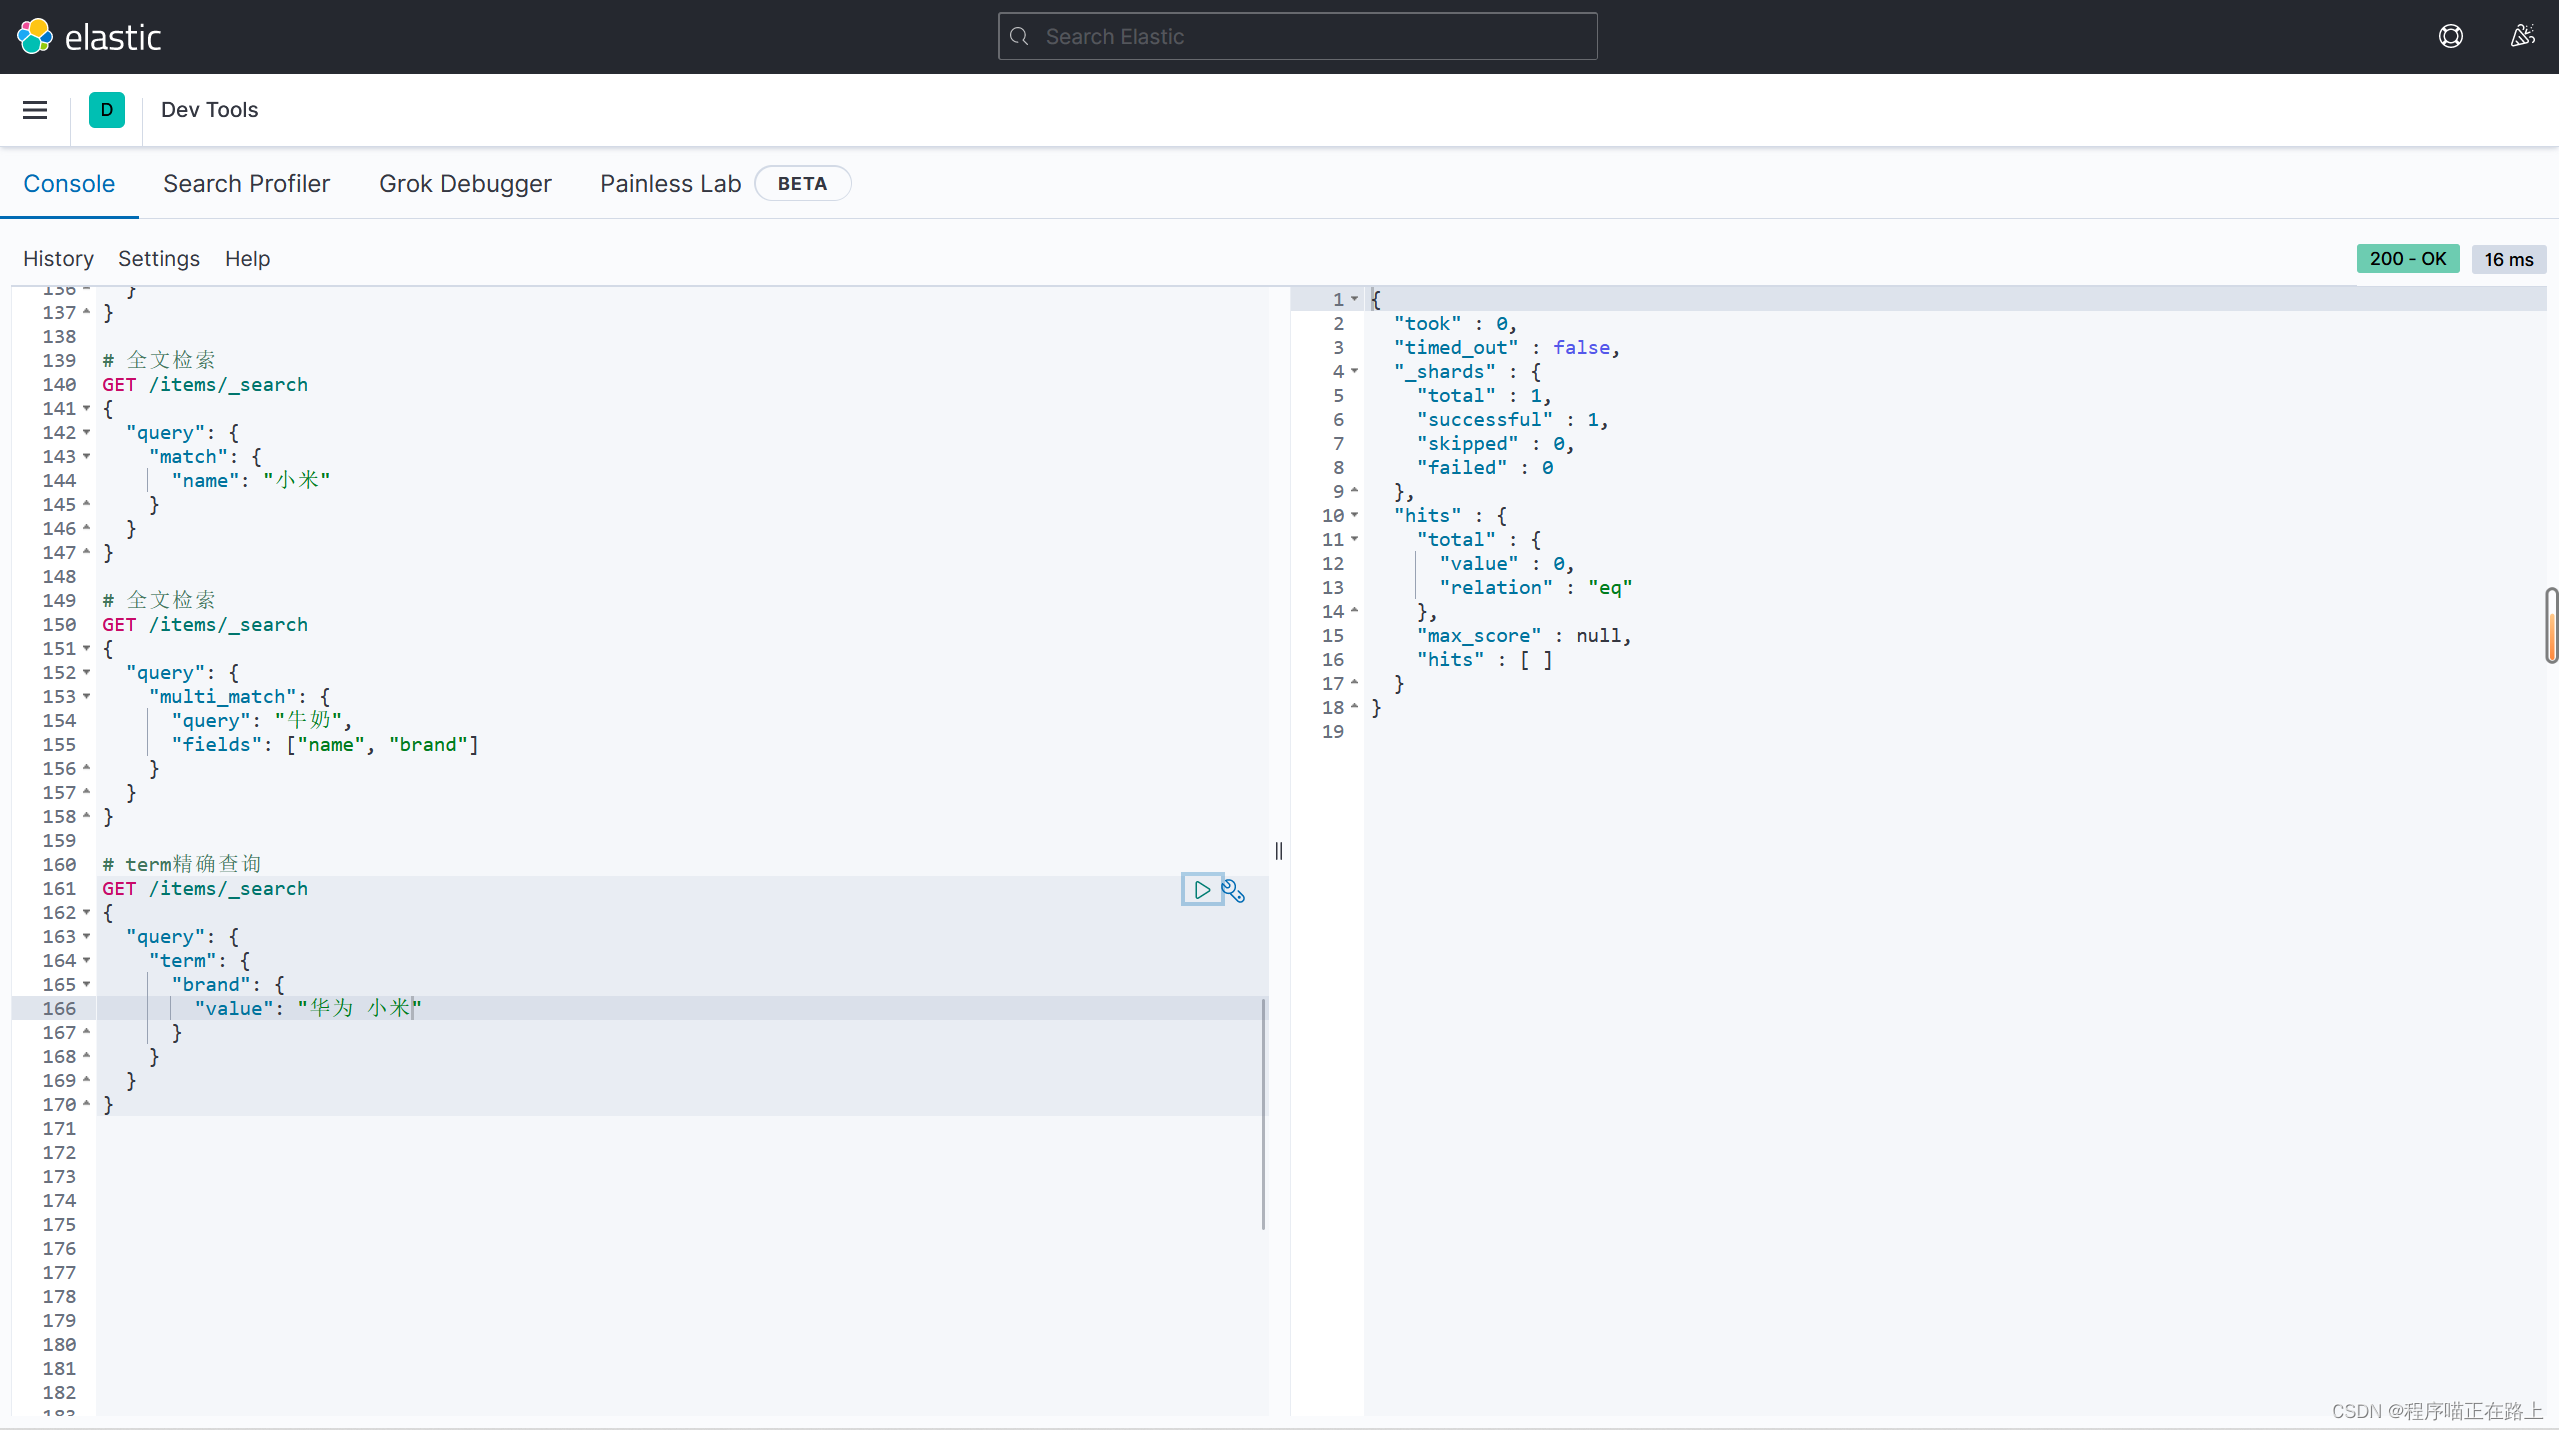Open console Settings
The image size is (2559, 1430).
tap(159, 259)
